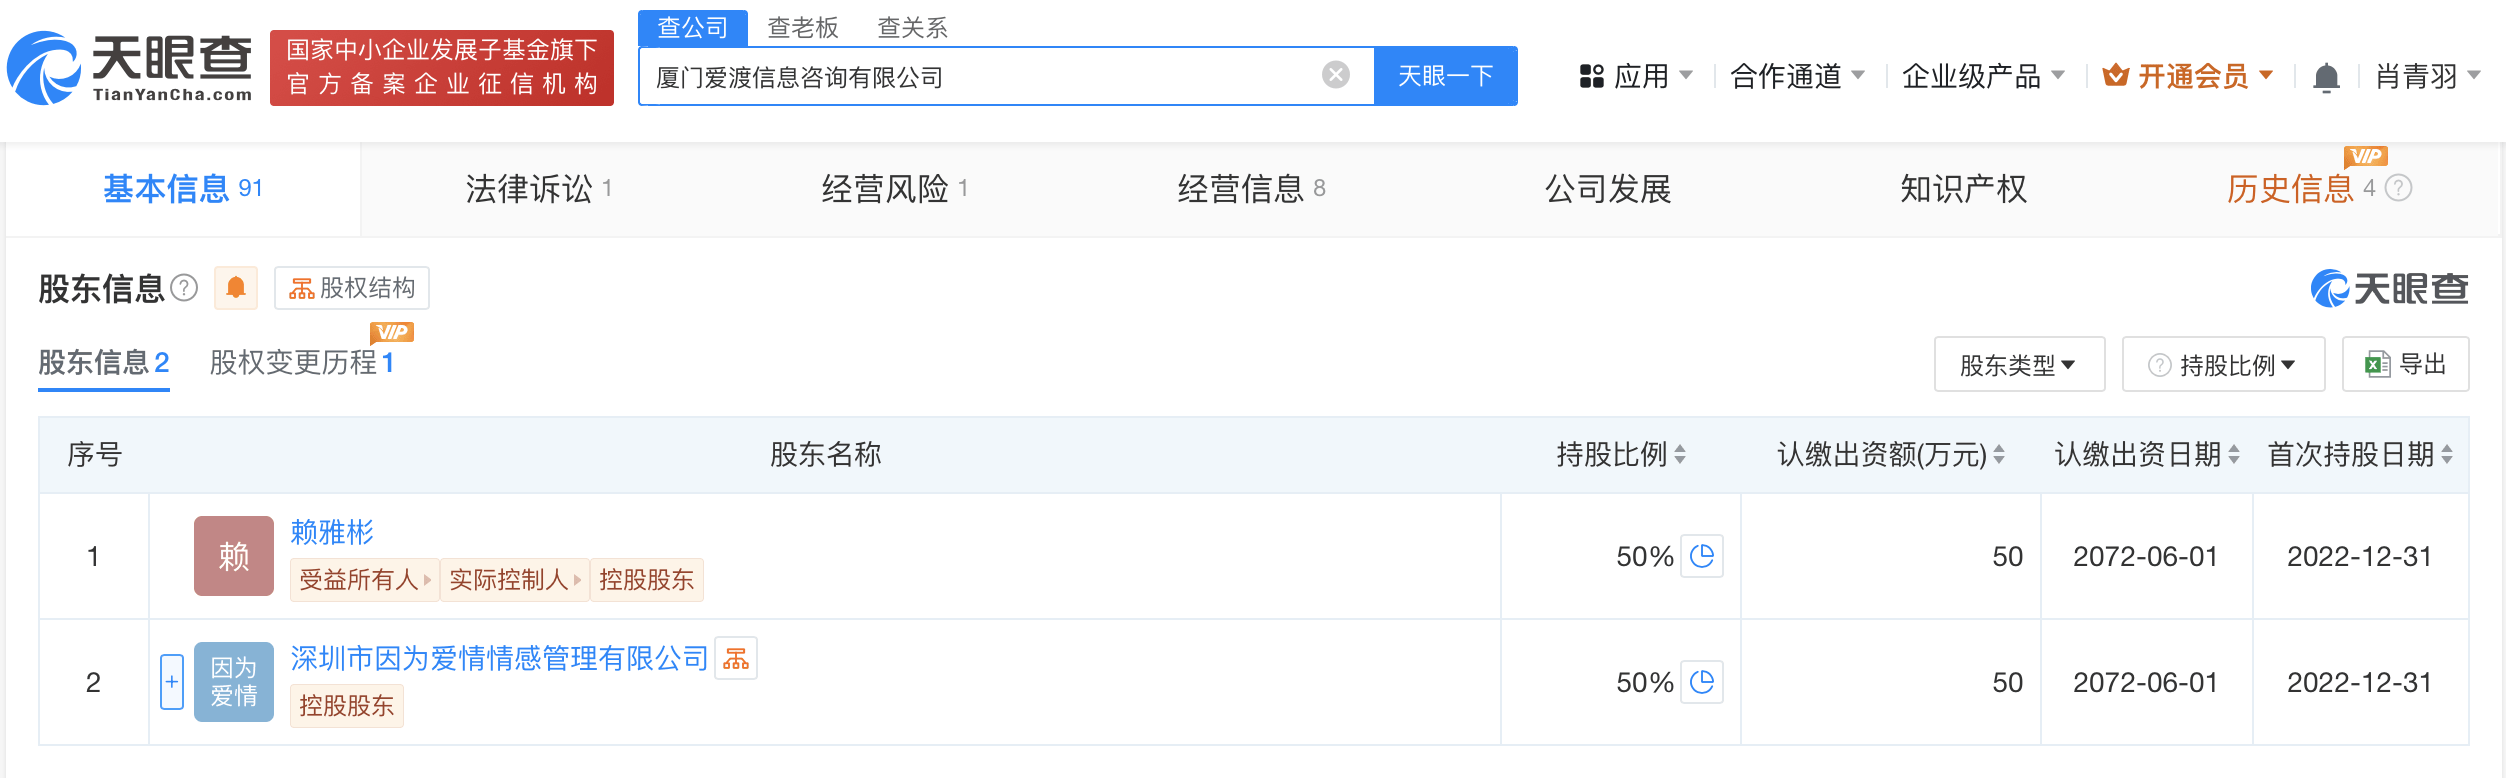Sort by 首次持股日期 column

click(x=2446, y=455)
